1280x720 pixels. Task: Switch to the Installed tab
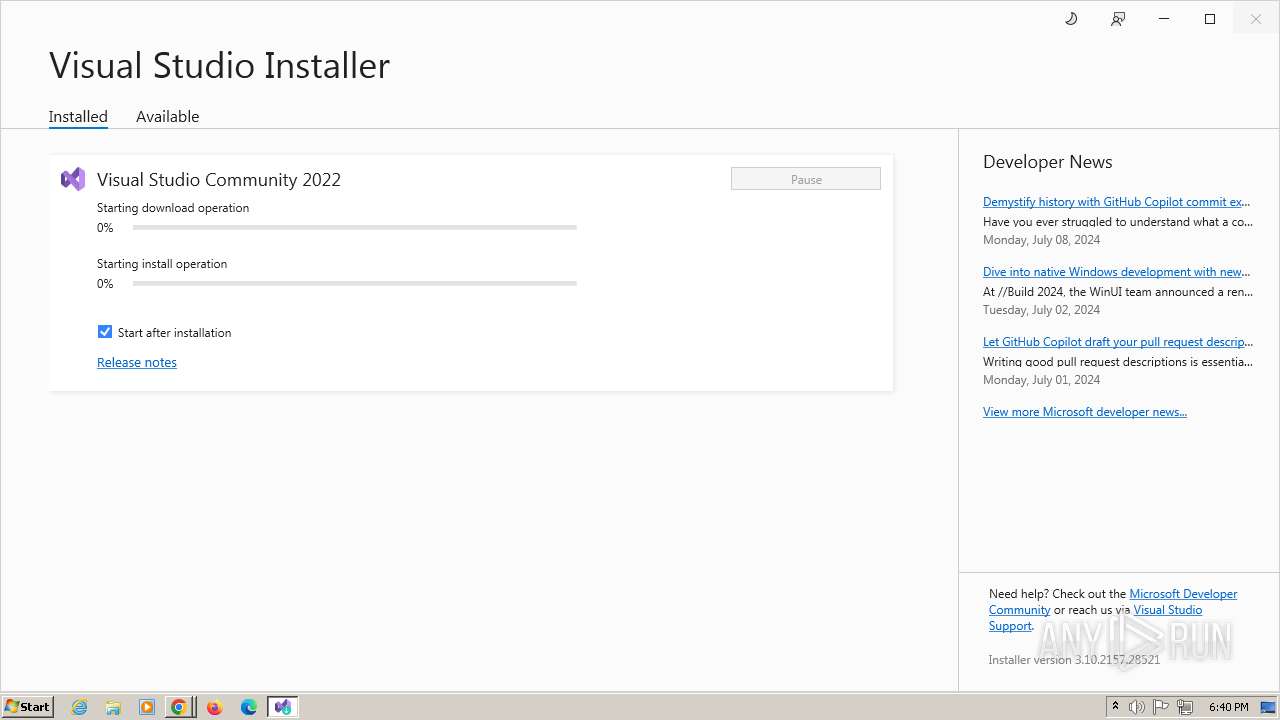coord(78,117)
